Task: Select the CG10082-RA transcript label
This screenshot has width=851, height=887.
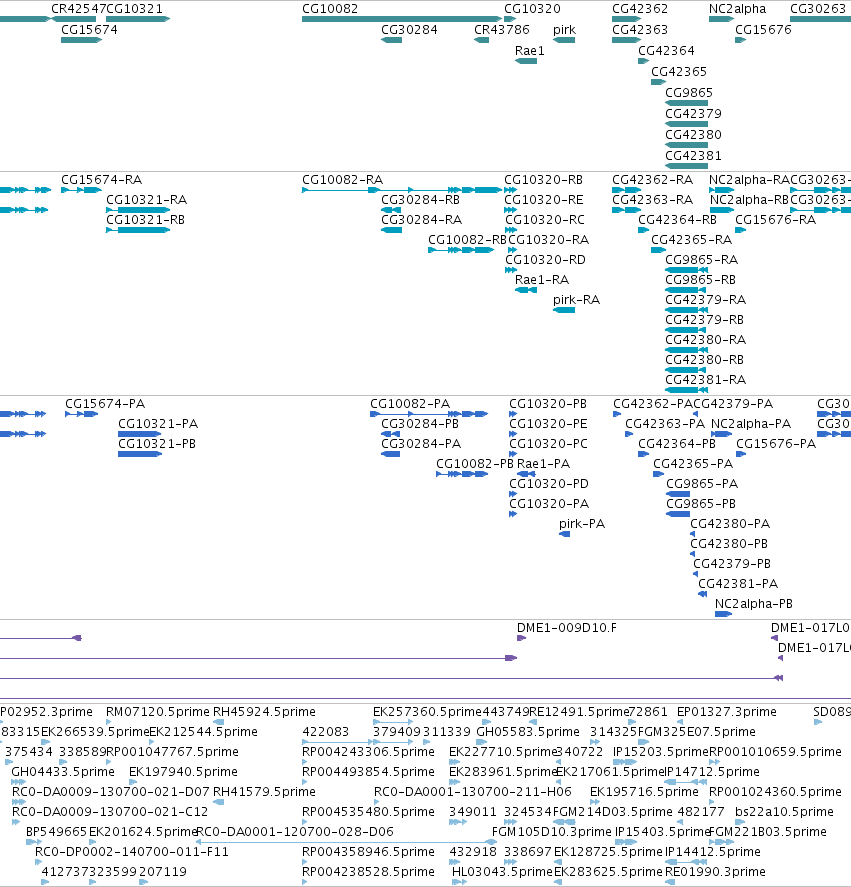Action: [342, 180]
